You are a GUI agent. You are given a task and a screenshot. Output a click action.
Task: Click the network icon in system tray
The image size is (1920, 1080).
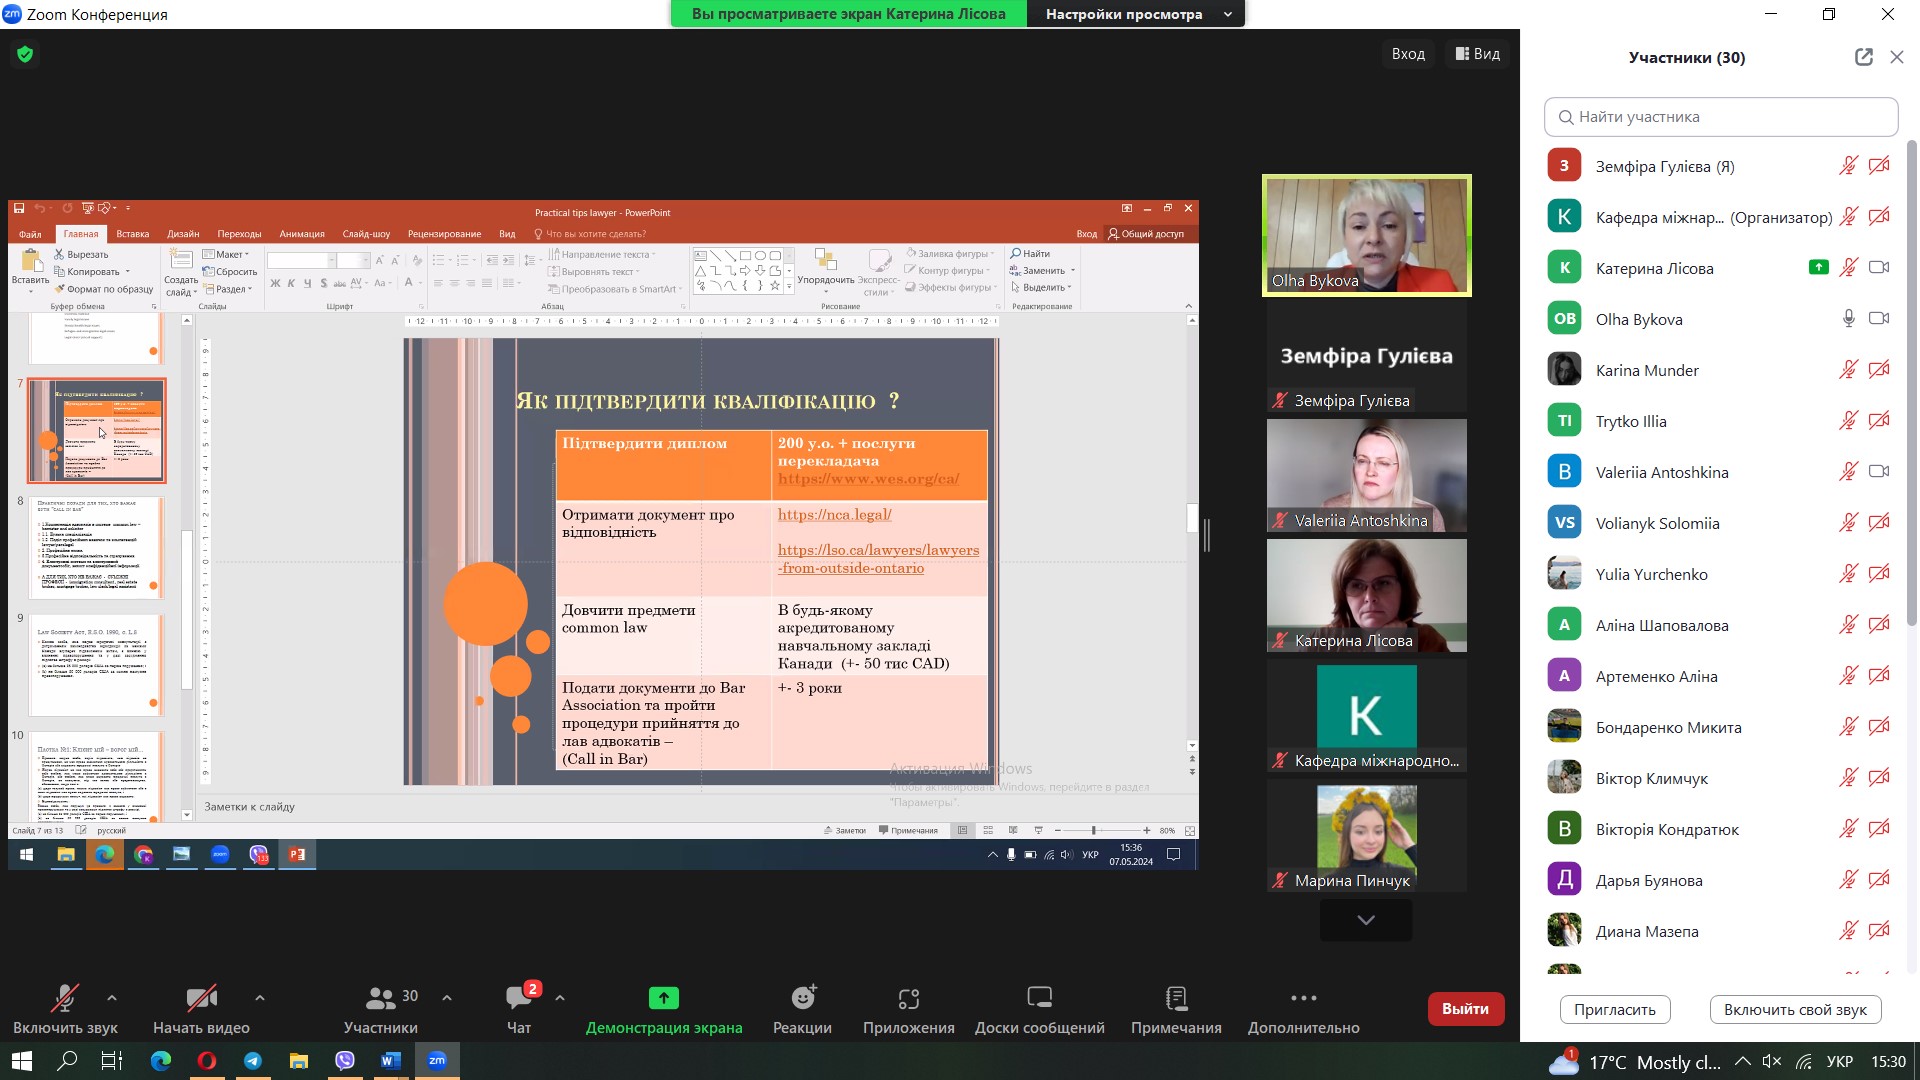point(1804,1062)
